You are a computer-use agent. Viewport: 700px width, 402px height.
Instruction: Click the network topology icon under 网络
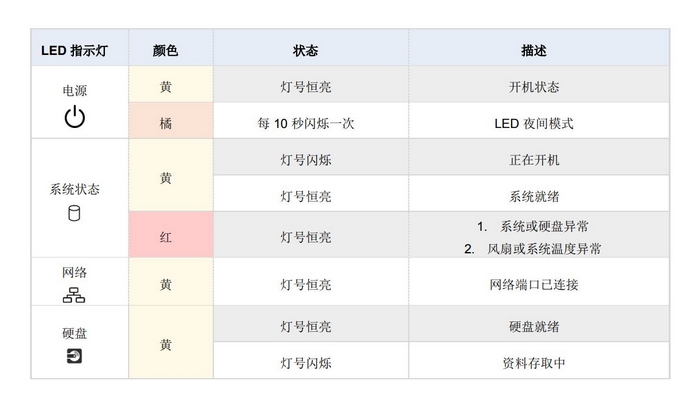click(74, 295)
